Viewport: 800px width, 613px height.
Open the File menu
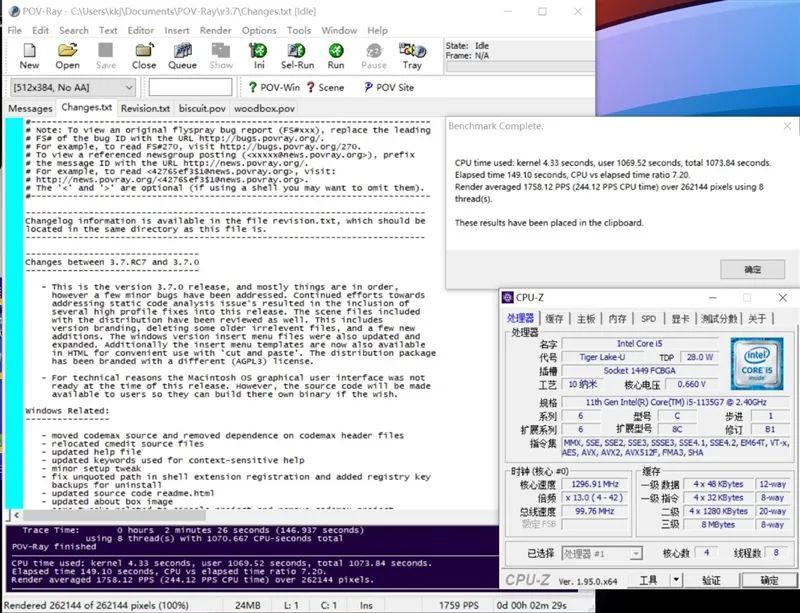15,31
